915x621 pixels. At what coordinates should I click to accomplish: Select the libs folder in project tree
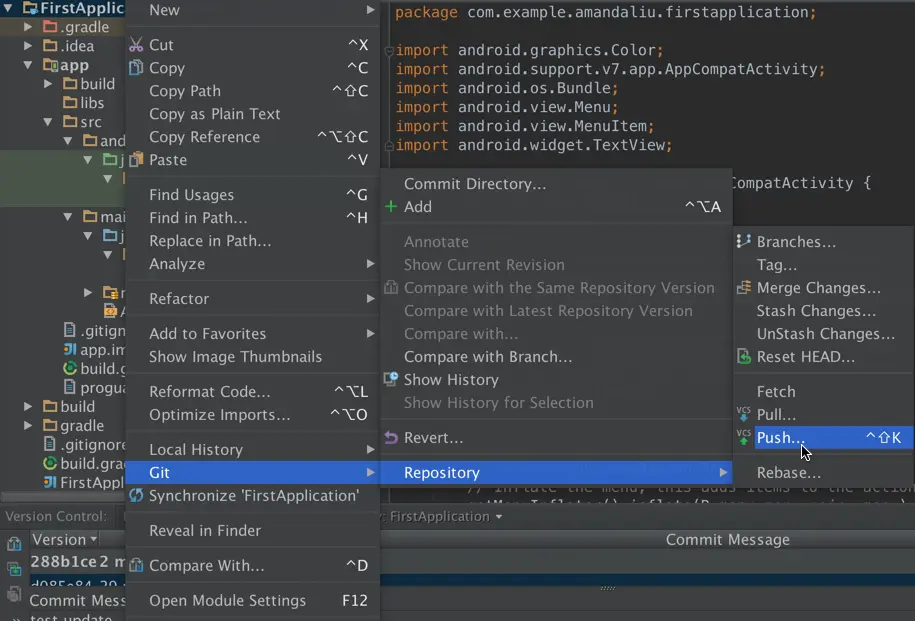coord(92,103)
